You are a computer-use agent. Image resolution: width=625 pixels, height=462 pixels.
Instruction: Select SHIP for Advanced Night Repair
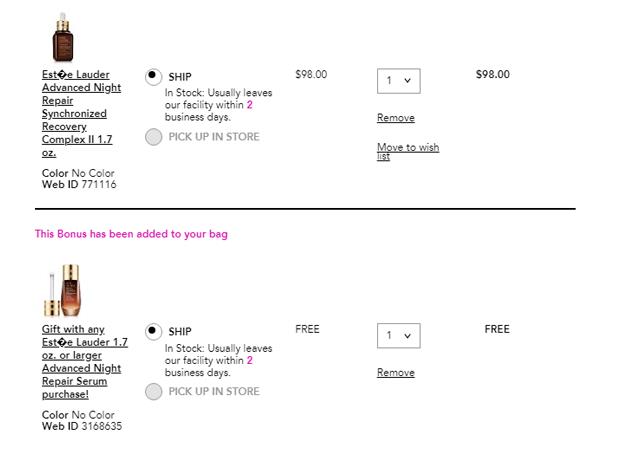tap(153, 77)
